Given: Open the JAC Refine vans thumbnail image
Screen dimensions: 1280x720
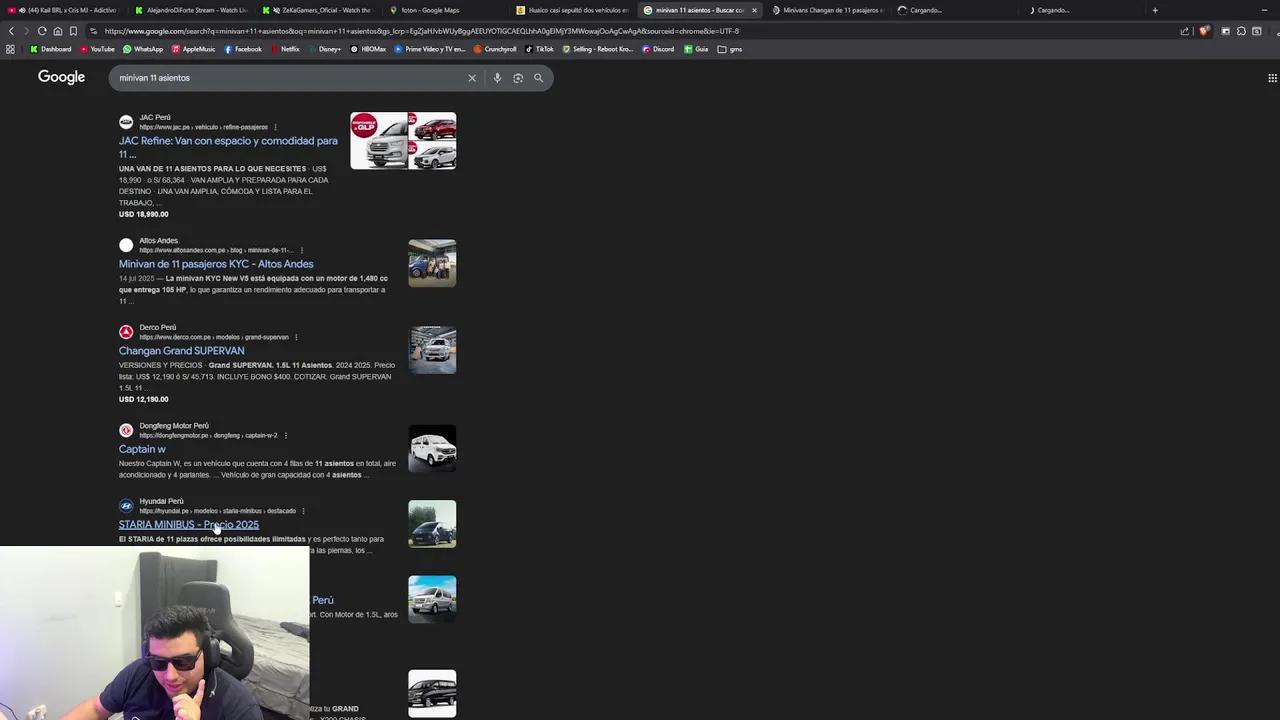Looking at the screenshot, I should (403, 140).
